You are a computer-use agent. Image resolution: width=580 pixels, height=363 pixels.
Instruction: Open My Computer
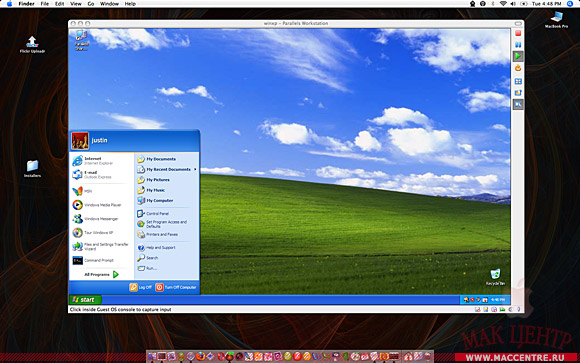click(x=155, y=201)
